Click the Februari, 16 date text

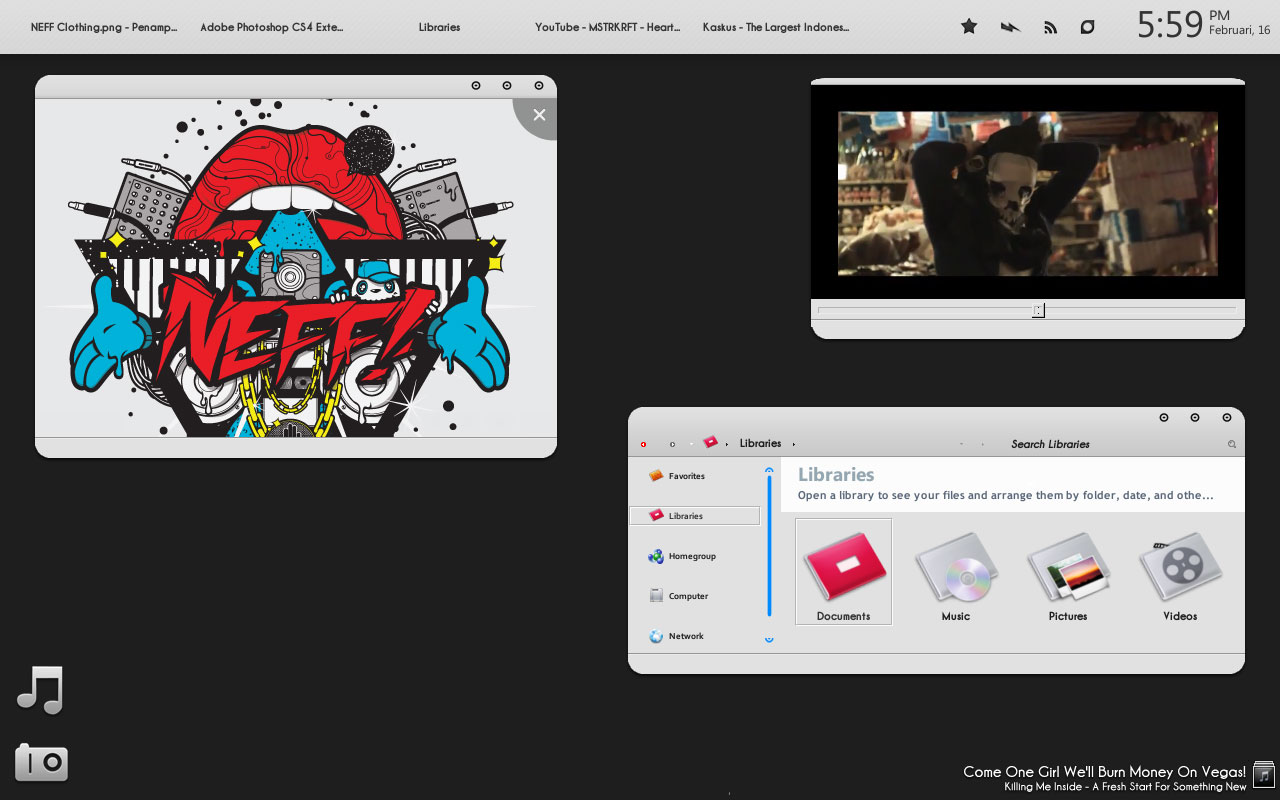(x=1239, y=30)
